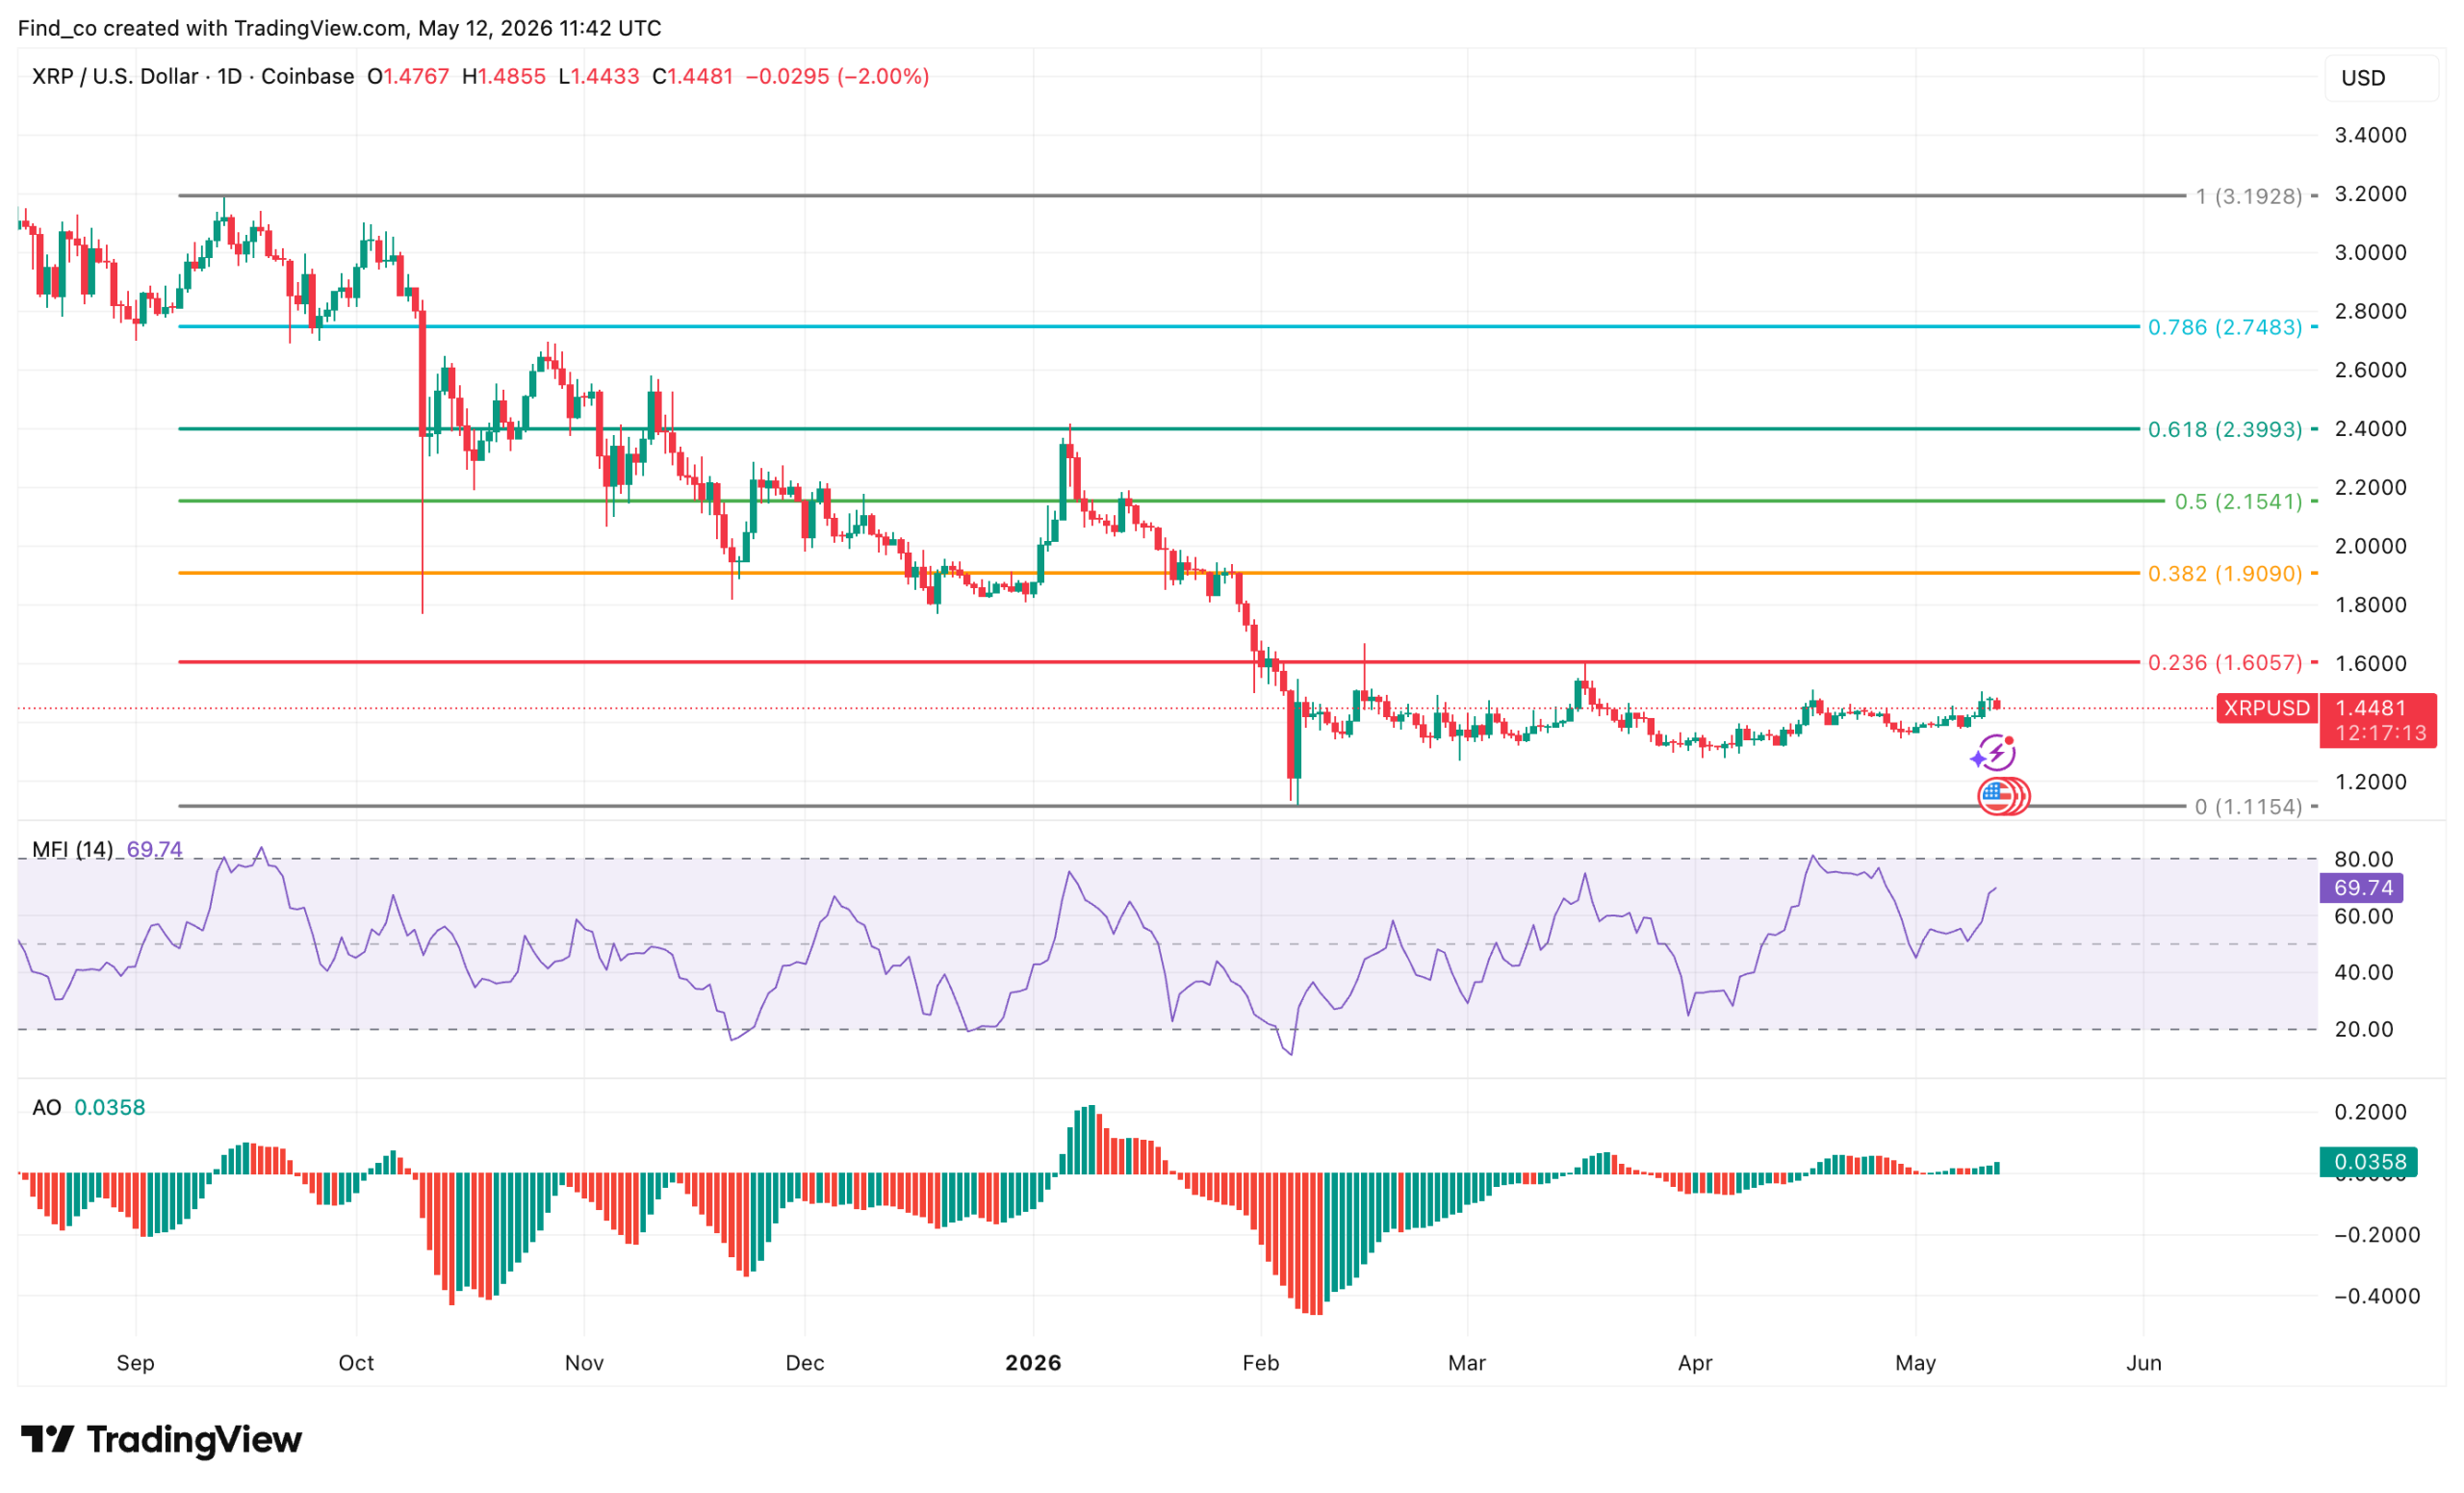Click the −0.0295 (−2.00%) change value

point(838,76)
